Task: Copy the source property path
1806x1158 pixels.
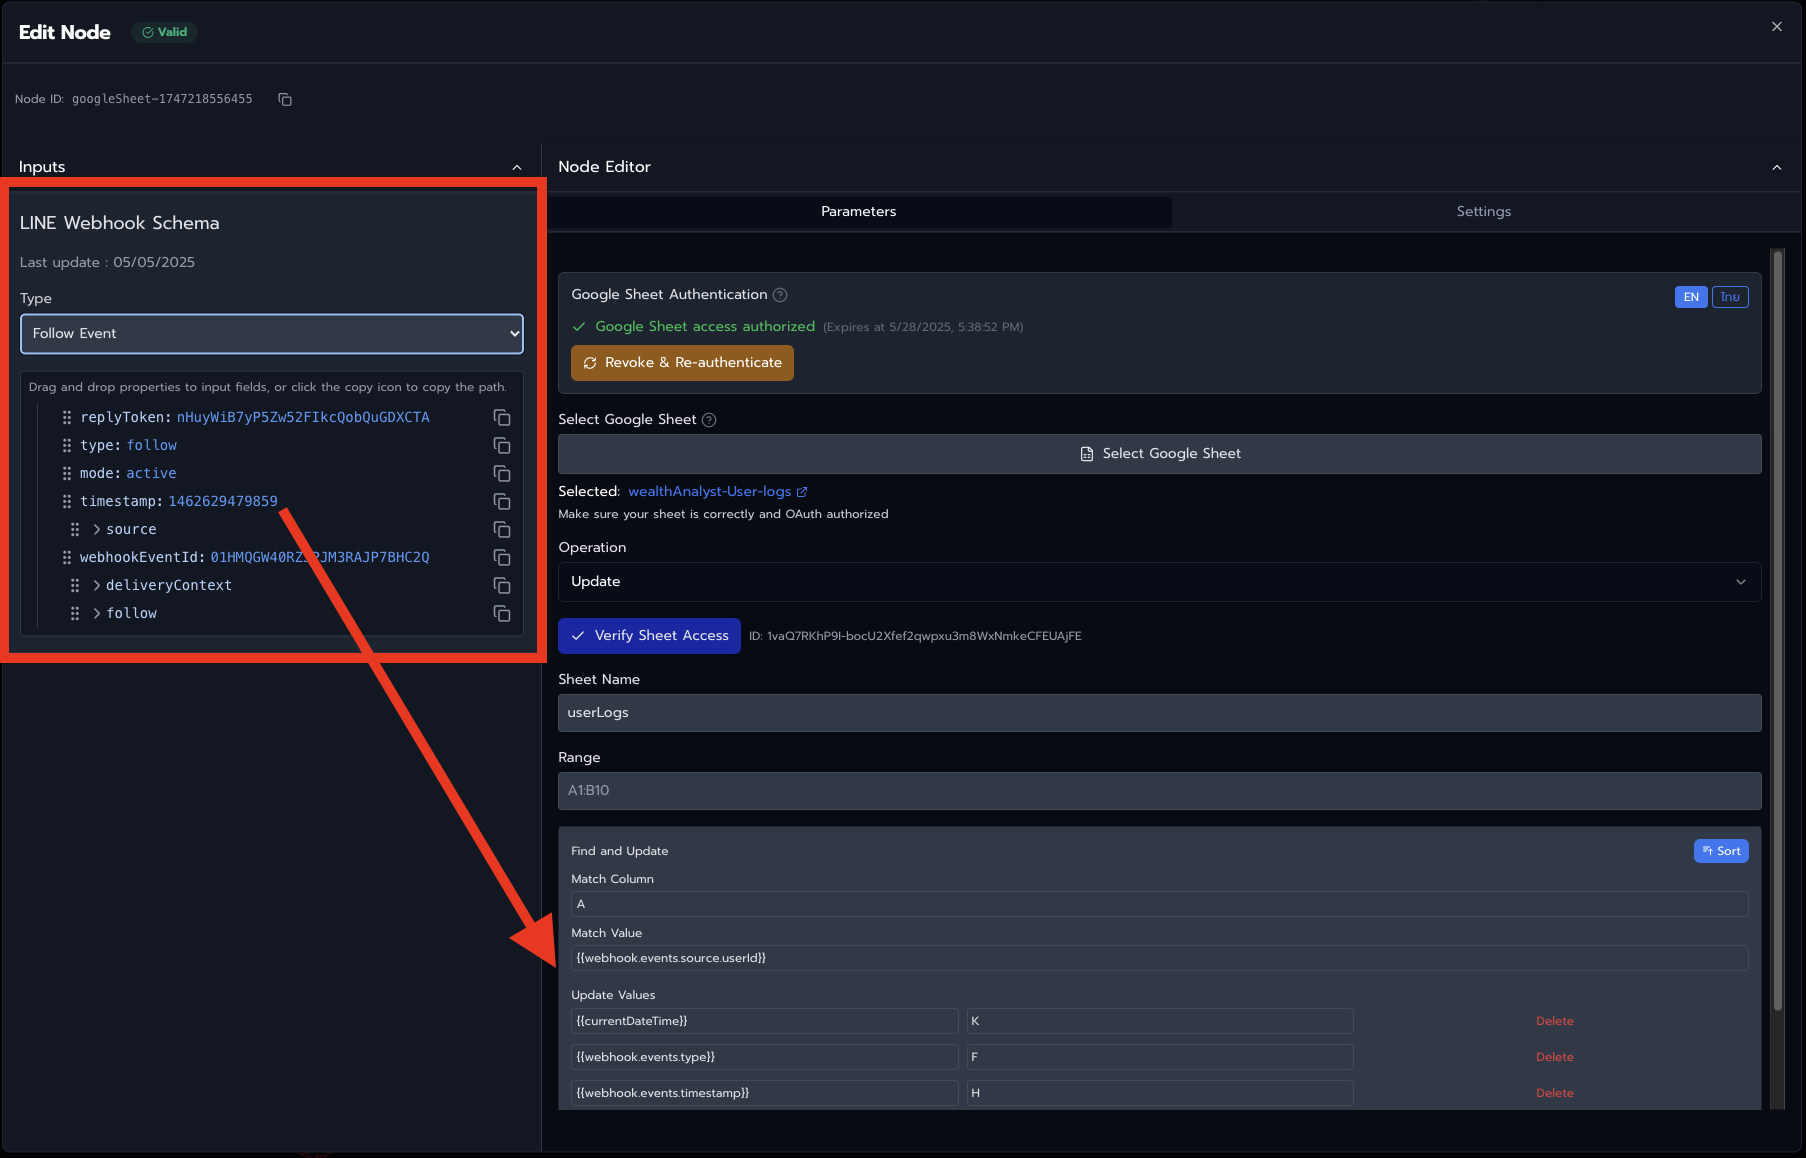Action: (x=502, y=530)
